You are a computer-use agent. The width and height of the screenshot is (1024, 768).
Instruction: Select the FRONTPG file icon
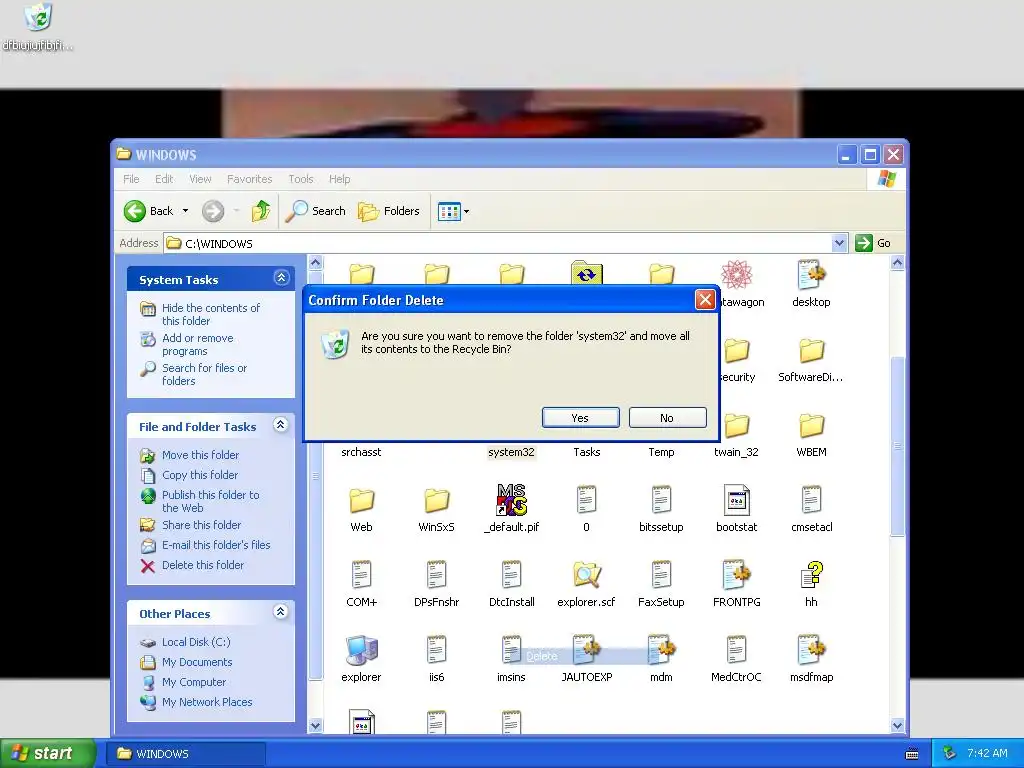coord(737,575)
